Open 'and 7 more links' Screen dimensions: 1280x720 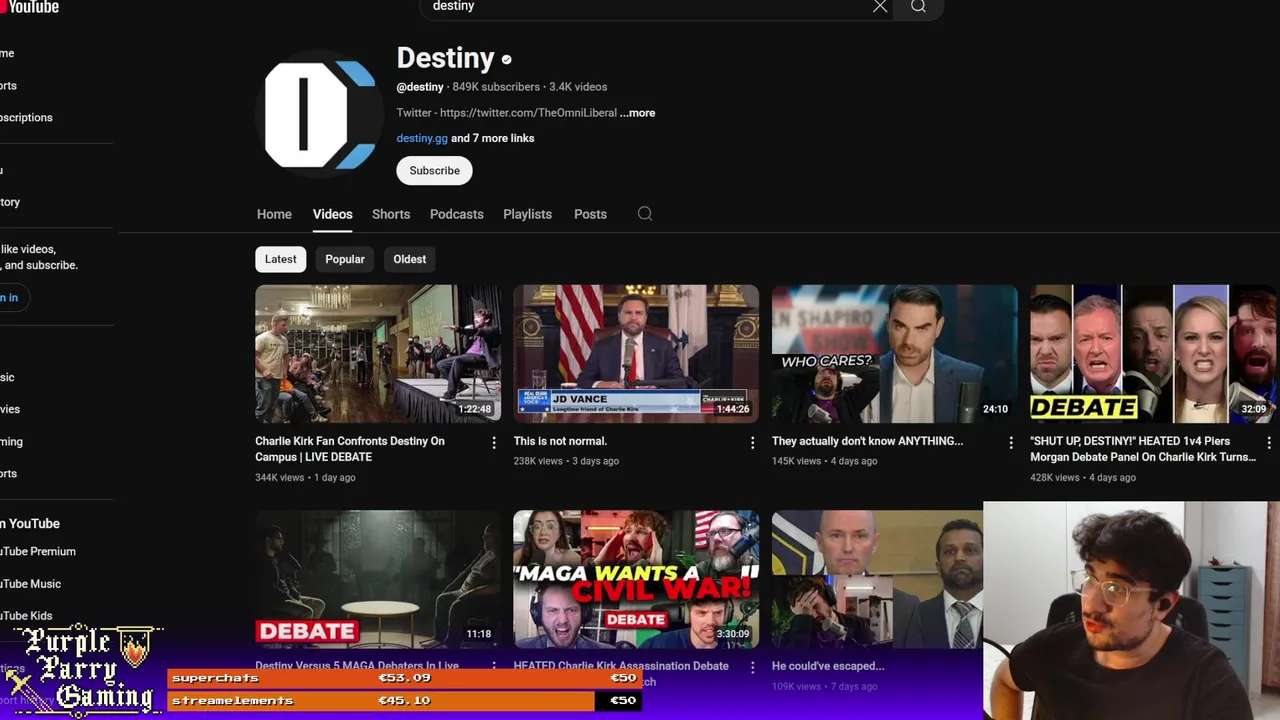tap(493, 138)
